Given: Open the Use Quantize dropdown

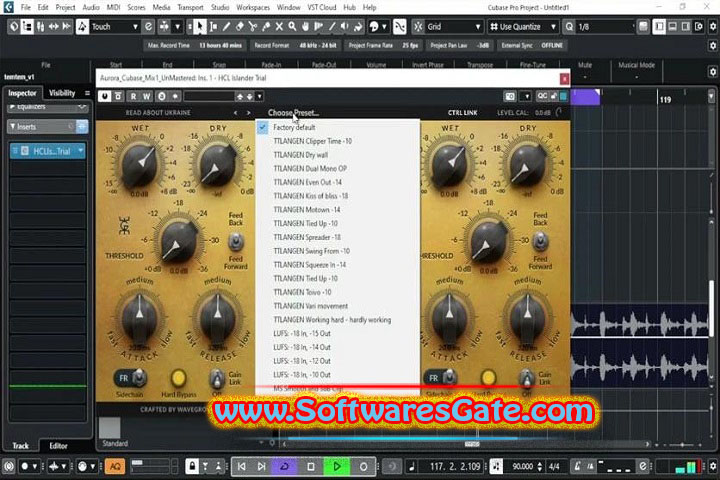Looking at the screenshot, I should 523,27.
